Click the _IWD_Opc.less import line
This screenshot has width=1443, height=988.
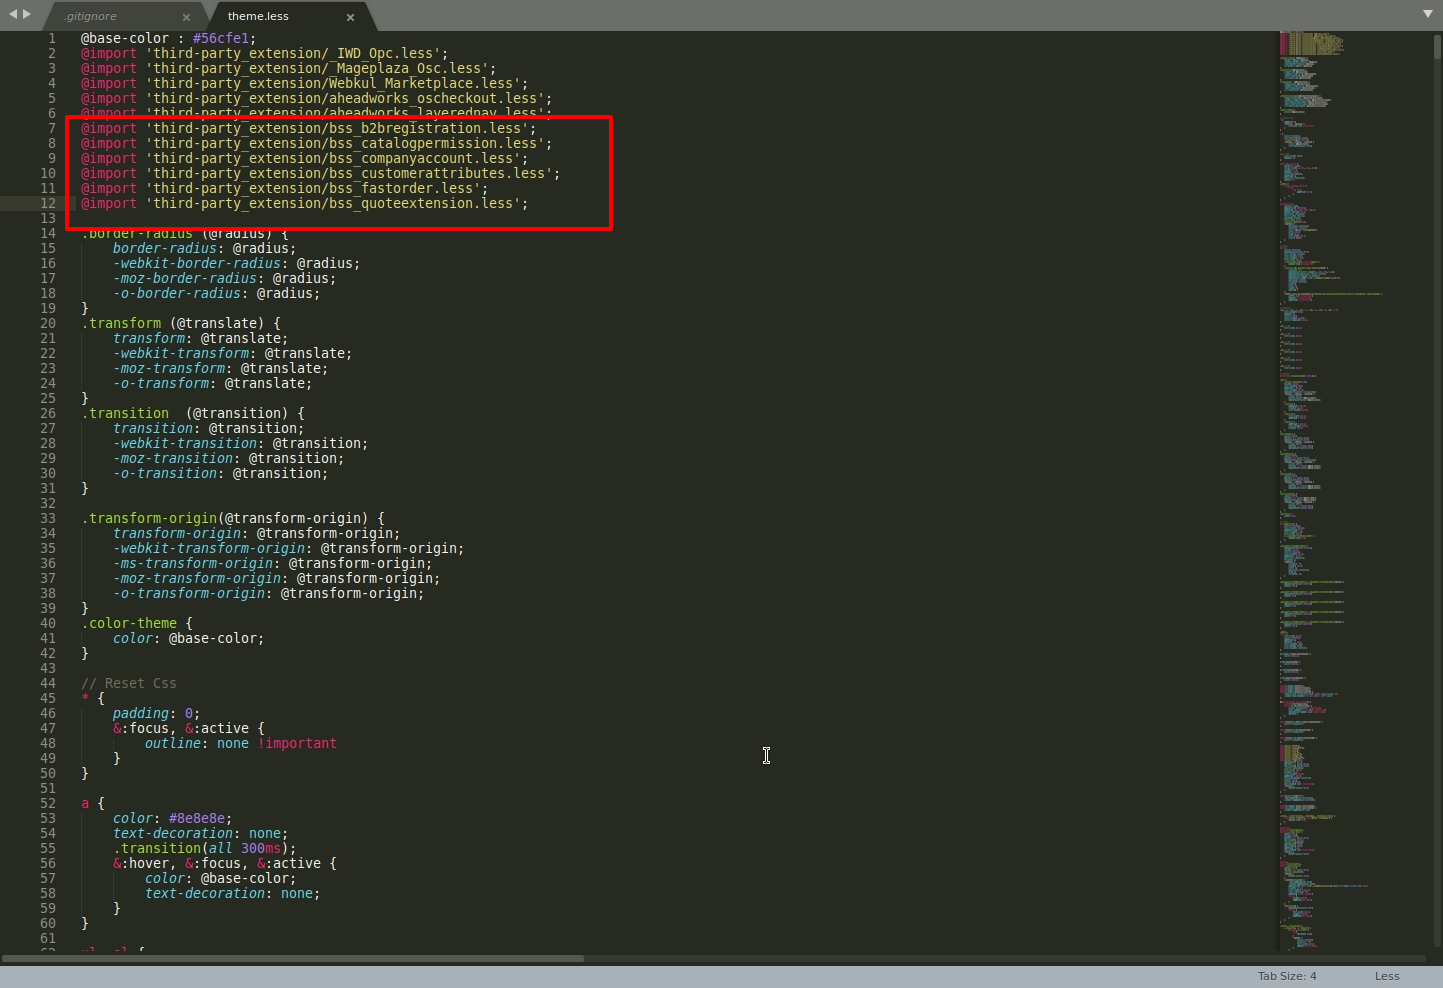tap(264, 53)
